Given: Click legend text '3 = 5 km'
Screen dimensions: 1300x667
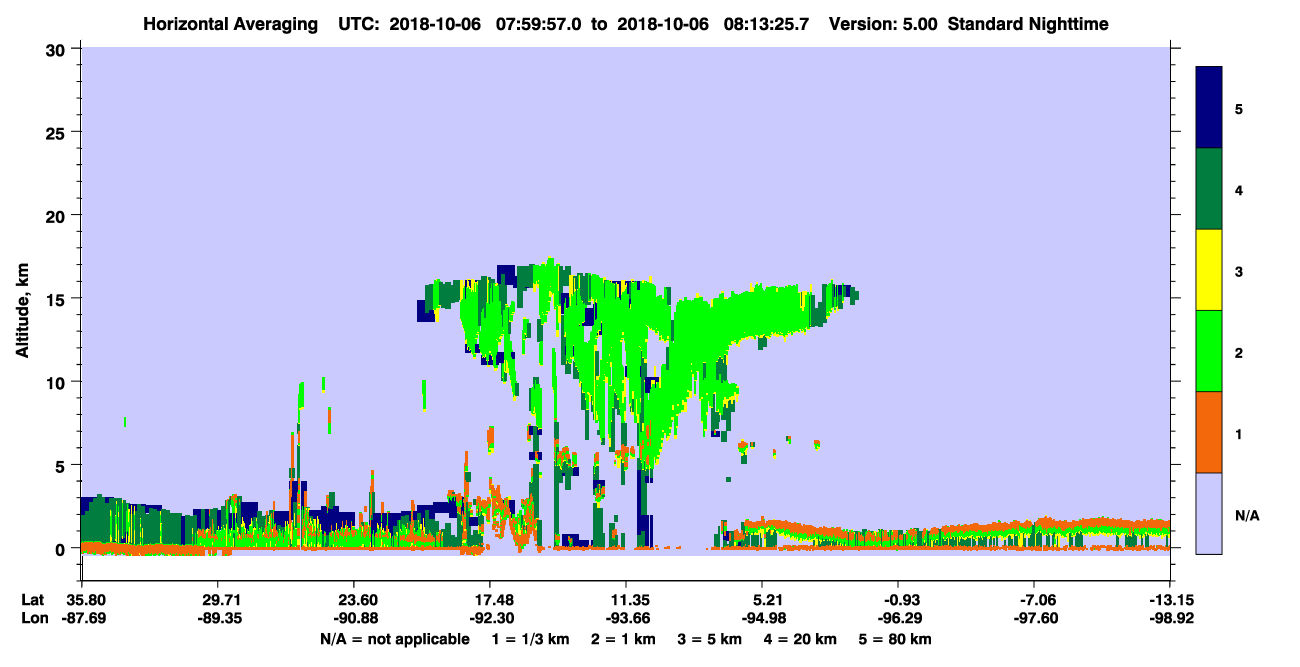Looking at the screenshot, I should coord(710,639).
